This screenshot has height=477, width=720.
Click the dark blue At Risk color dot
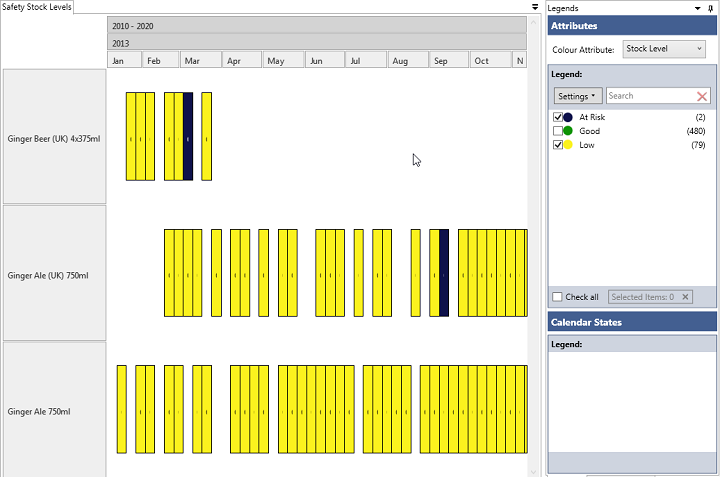coord(568,117)
